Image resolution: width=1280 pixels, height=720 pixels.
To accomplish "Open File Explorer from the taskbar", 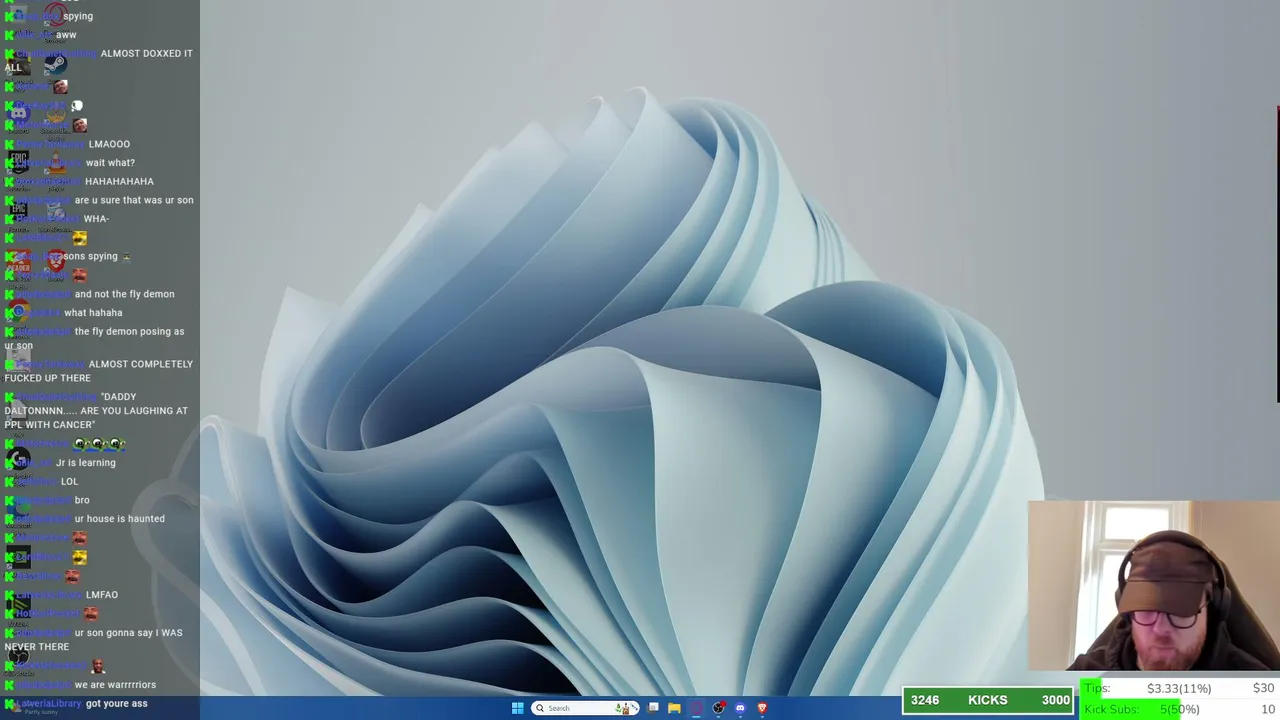I will tap(674, 708).
